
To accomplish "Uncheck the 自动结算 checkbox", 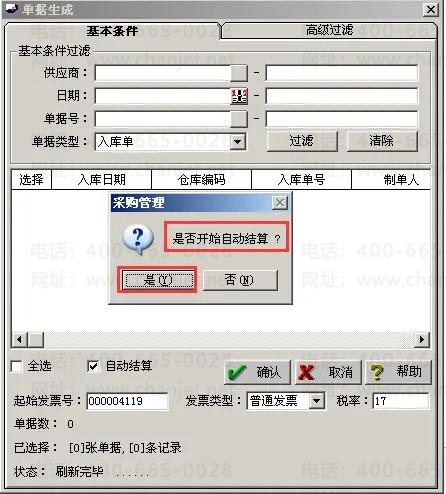I will tap(93, 366).
